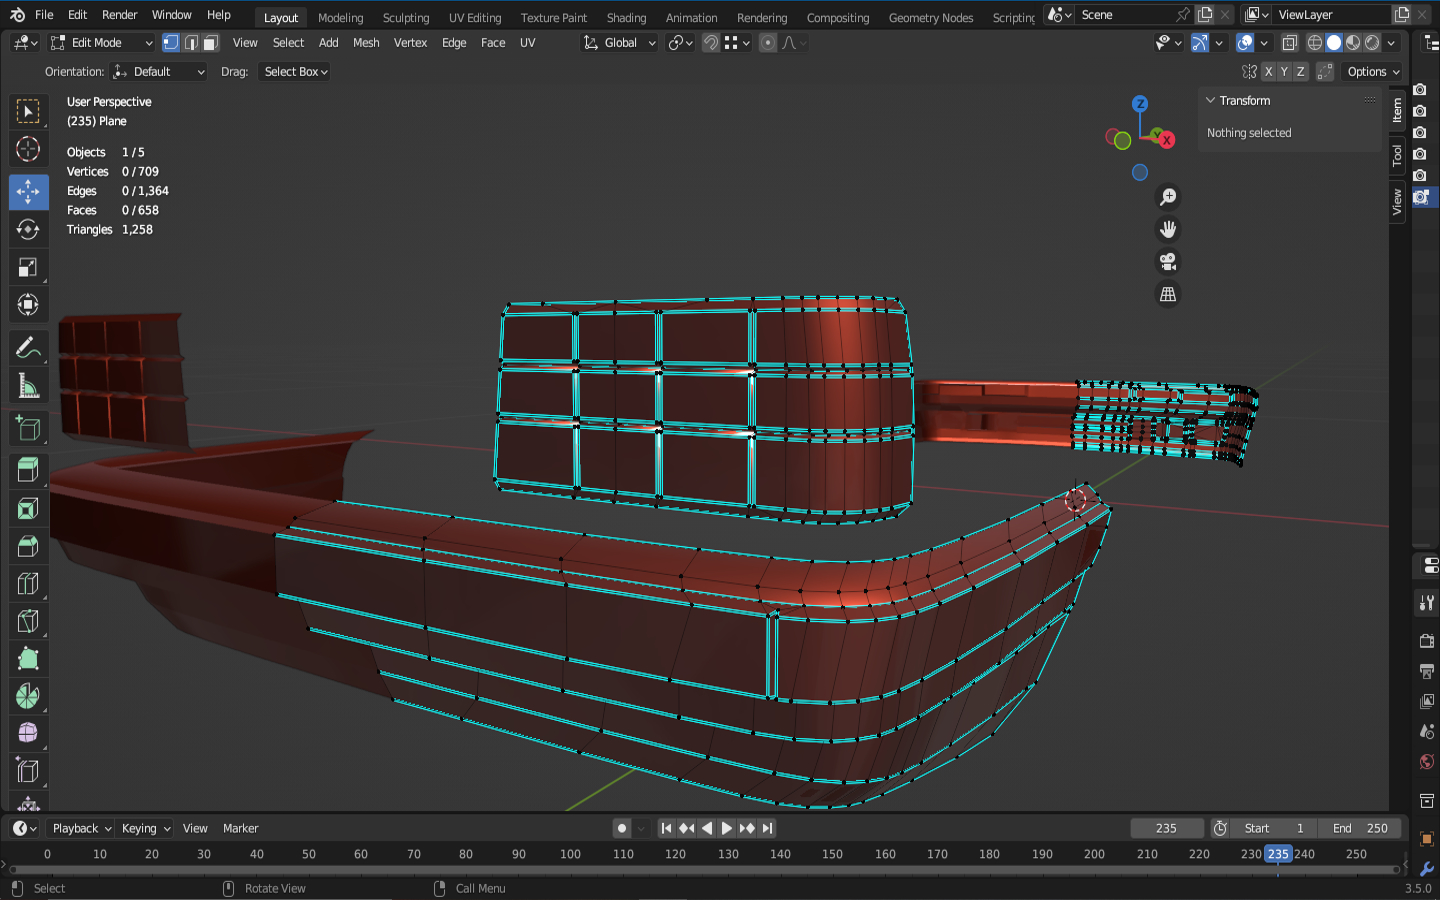Click the Play animation button
The image size is (1440, 900).
point(727,828)
